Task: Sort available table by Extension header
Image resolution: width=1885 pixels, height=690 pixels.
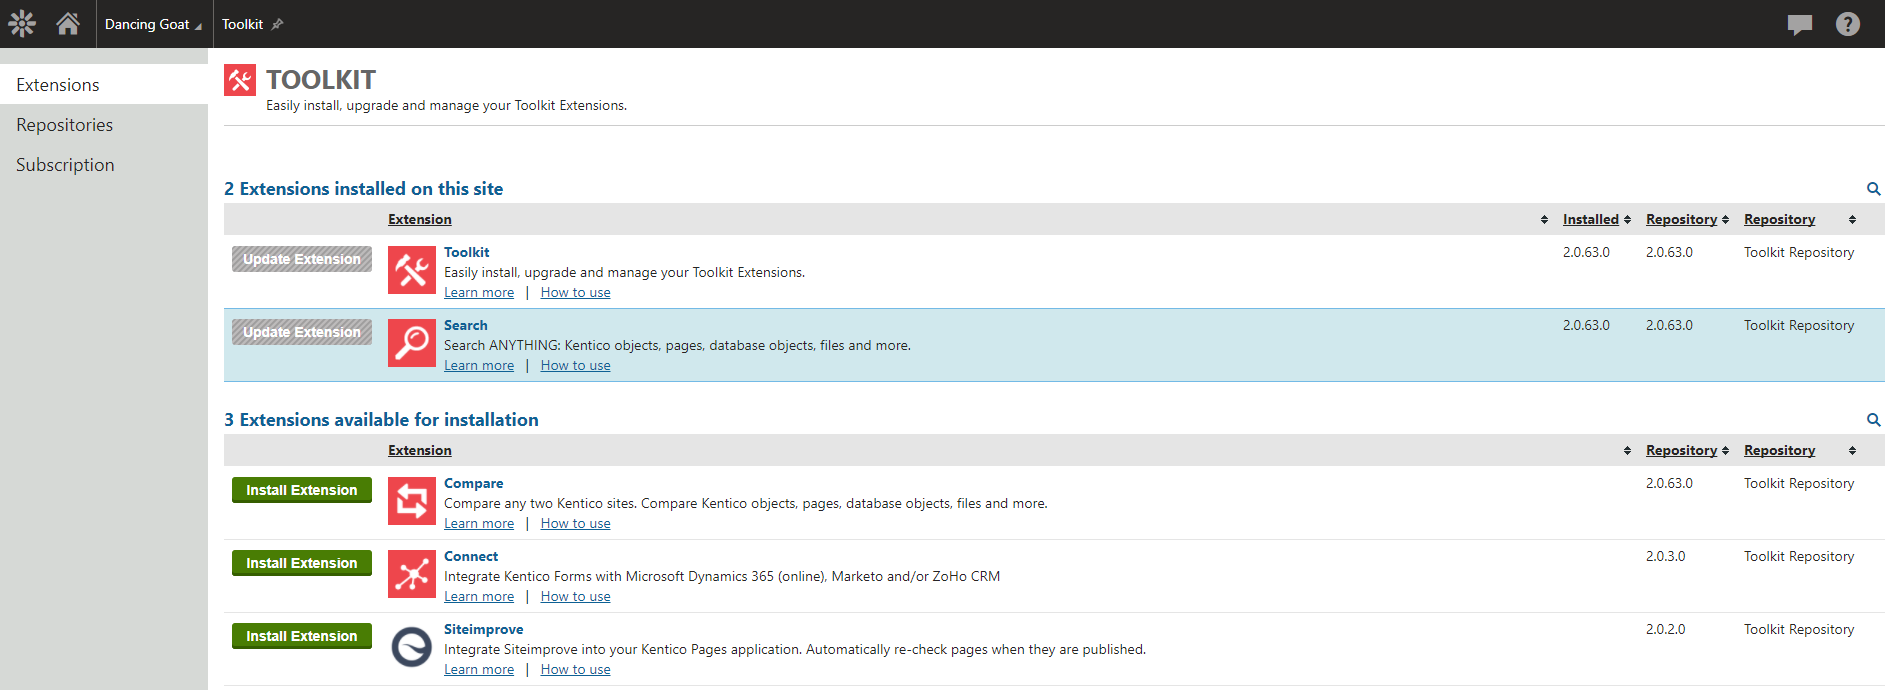Action: 420,450
